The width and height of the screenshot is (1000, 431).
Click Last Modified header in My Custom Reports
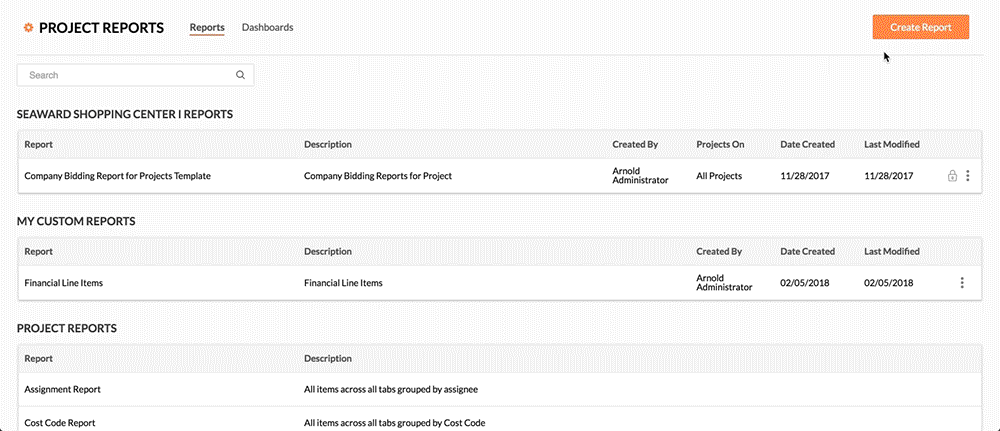[x=891, y=252]
